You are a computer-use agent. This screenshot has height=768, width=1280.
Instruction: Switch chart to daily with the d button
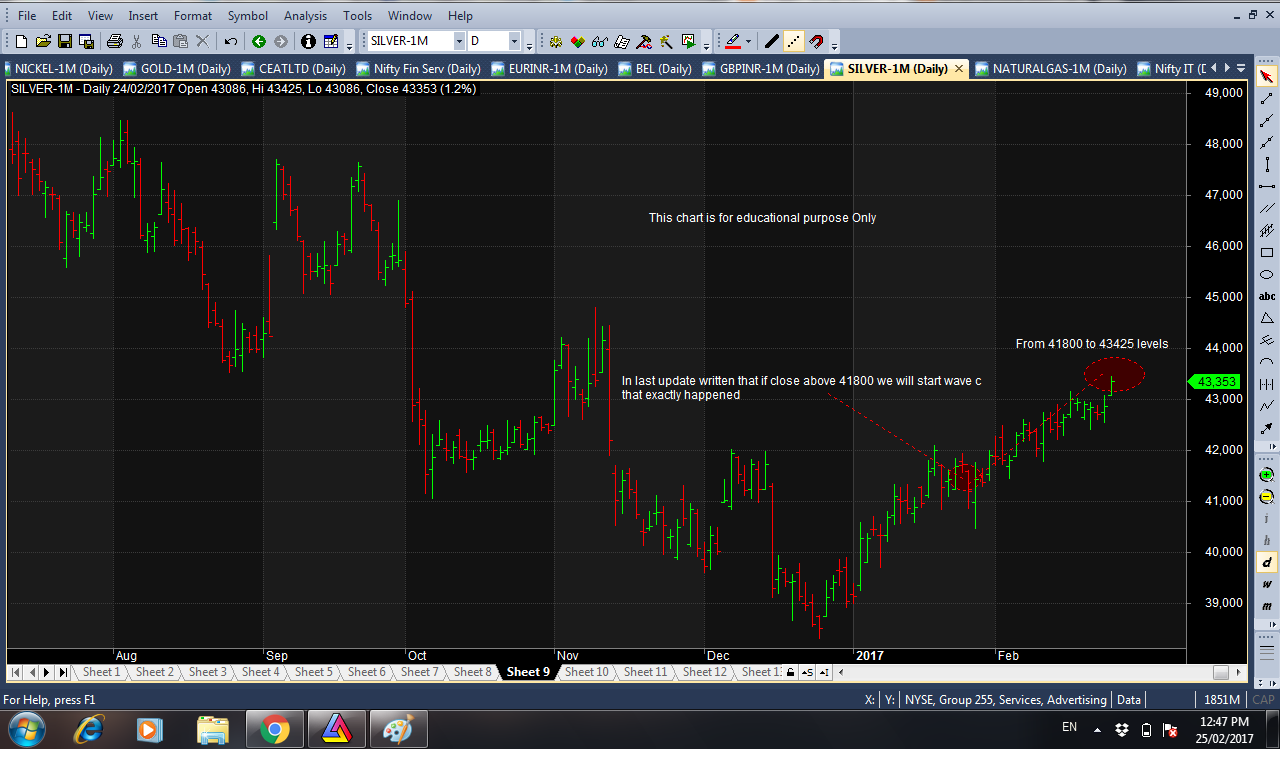1266,561
